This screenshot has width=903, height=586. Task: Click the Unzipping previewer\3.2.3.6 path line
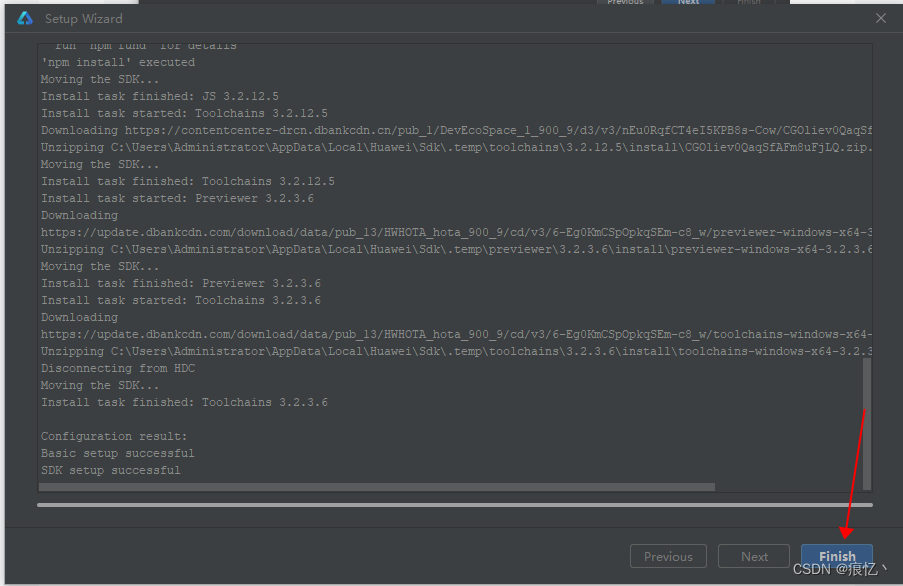456,249
